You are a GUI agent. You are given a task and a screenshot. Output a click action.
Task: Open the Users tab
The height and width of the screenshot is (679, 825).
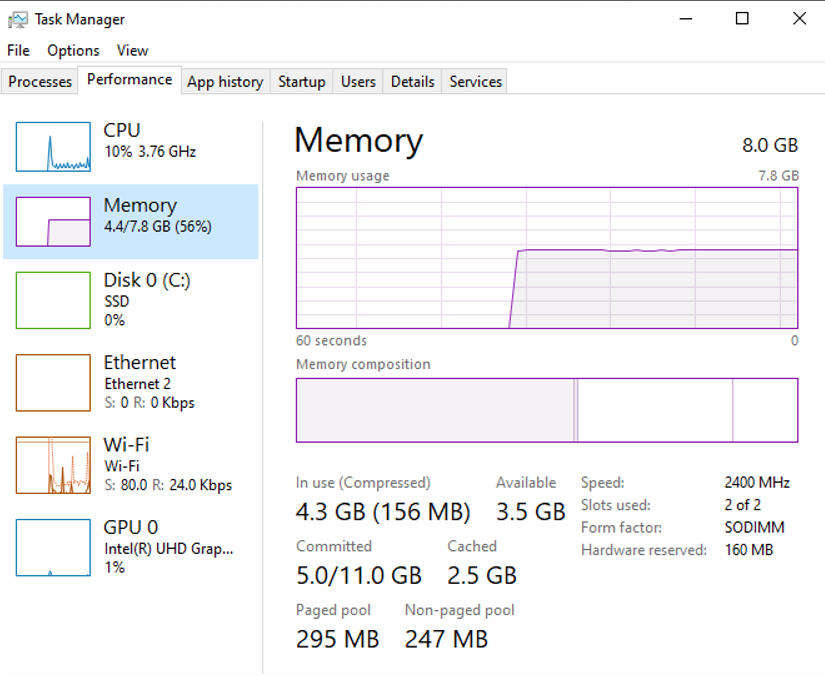point(358,82)
